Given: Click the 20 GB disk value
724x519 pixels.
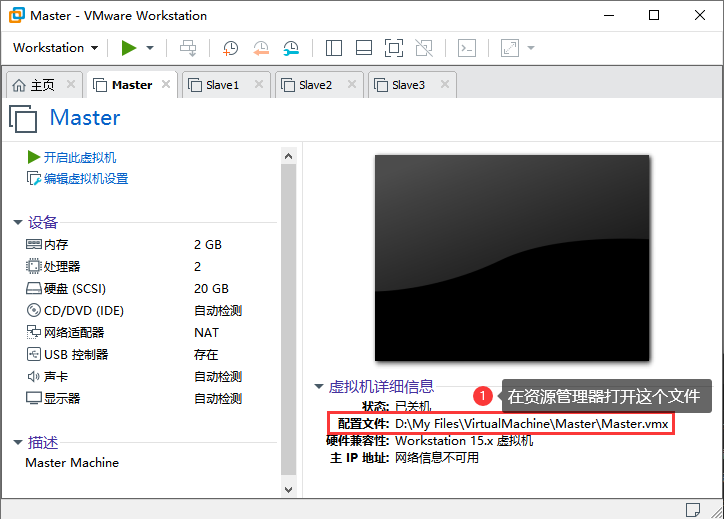Looking at the screenshot, I should point(211,289).
